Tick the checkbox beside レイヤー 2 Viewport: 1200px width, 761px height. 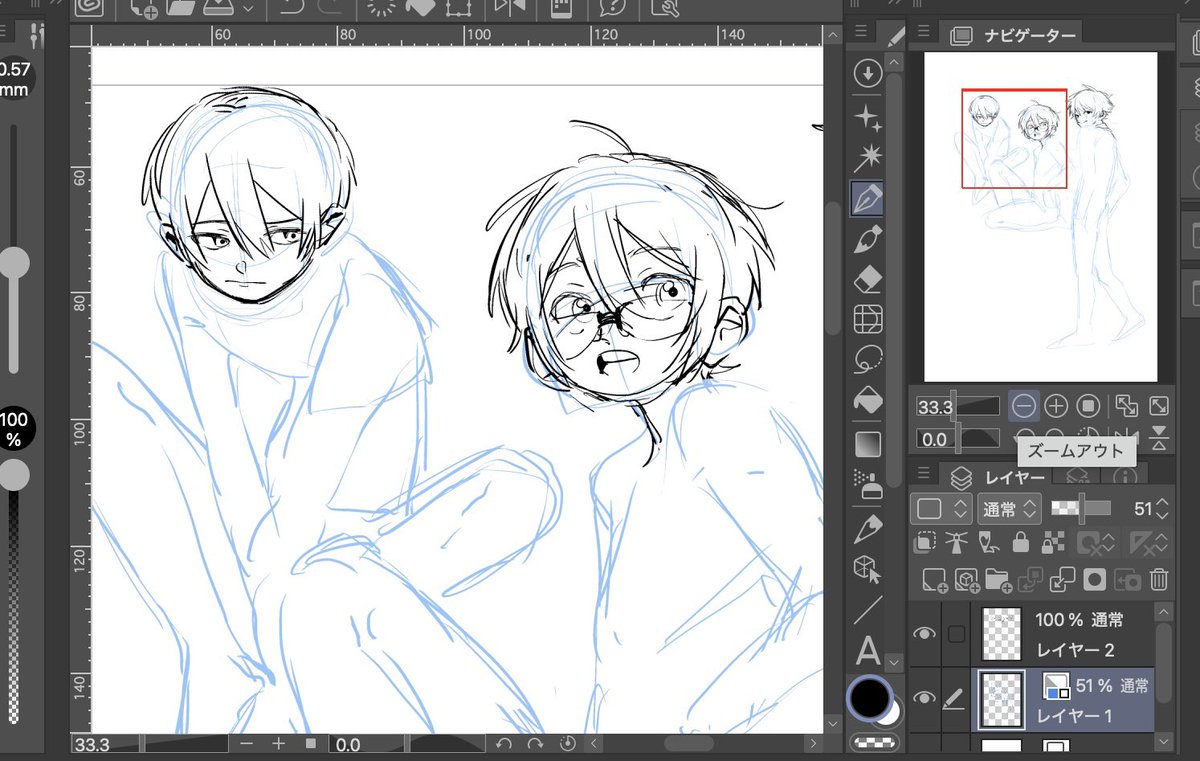pyautogui.click(x=956, y=633)
